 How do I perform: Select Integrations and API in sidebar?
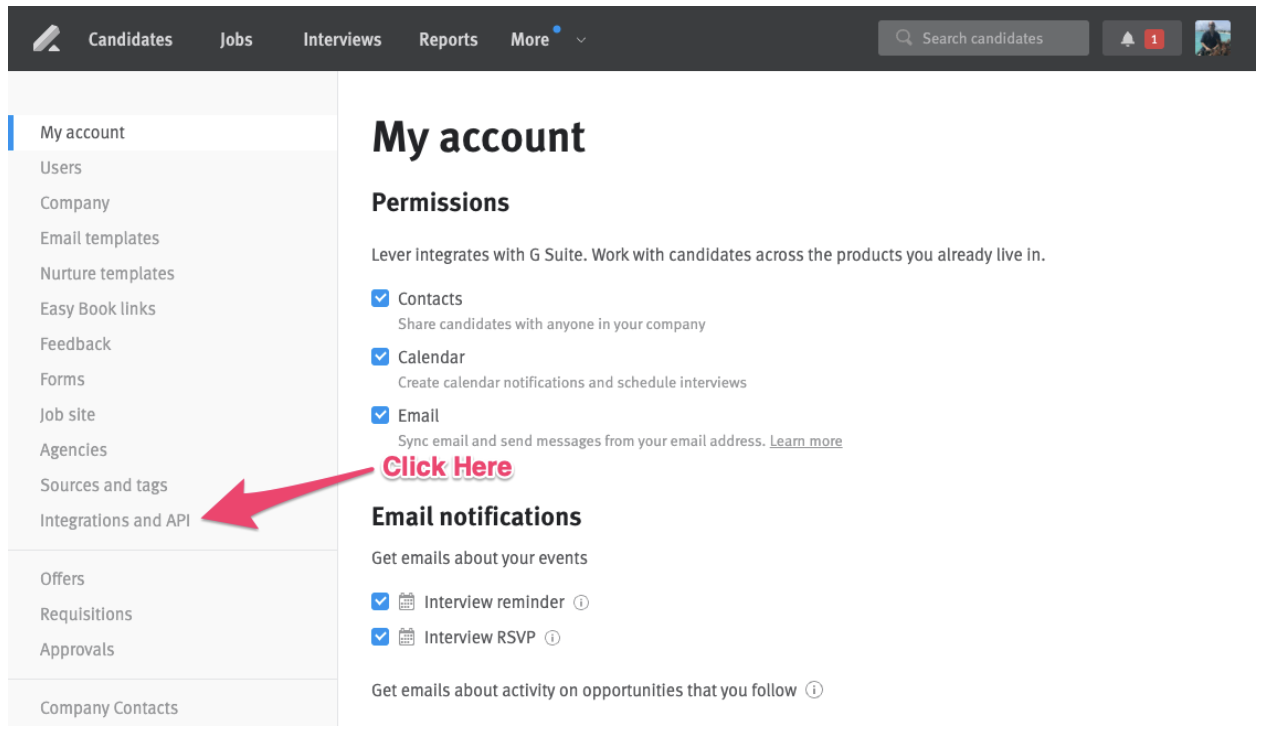(114, 520)
